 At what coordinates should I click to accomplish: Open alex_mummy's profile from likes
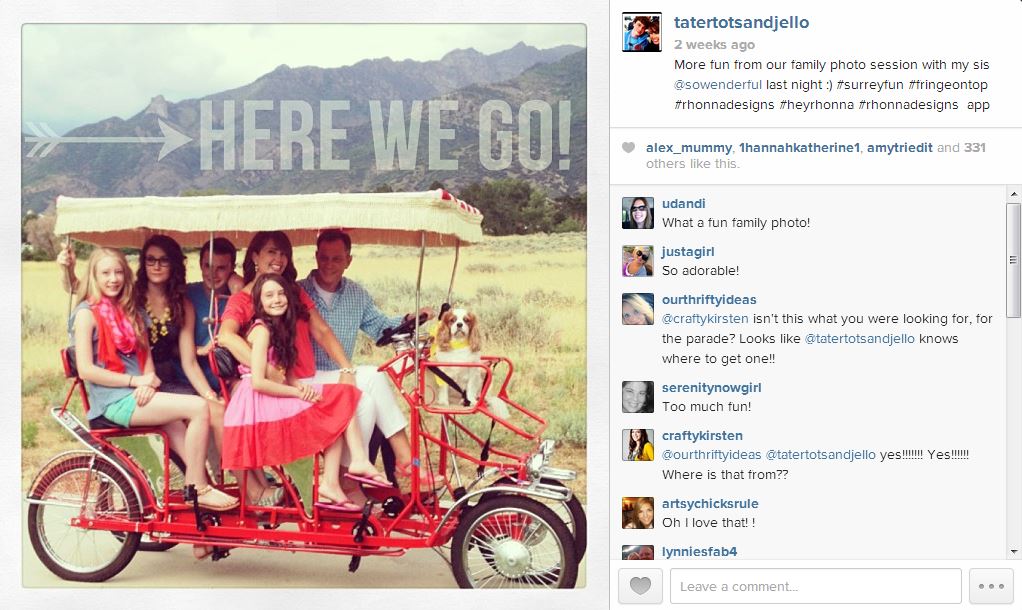[x=688, y=148]
